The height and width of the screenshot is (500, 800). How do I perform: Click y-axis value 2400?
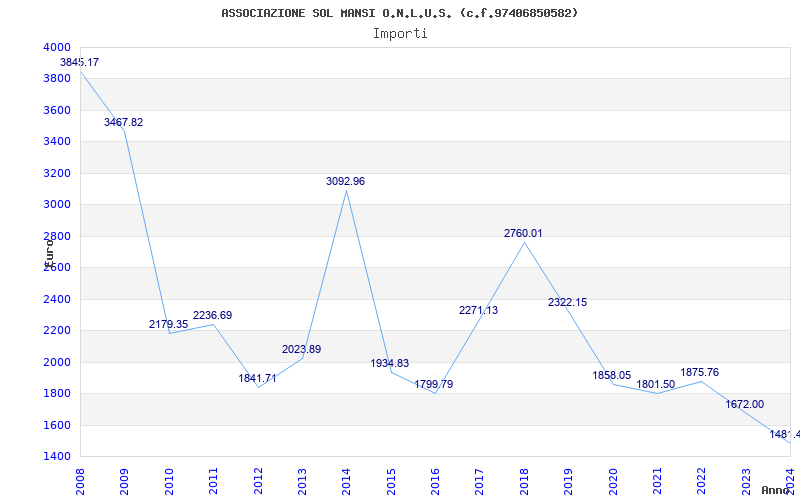(x=57, y=299)
